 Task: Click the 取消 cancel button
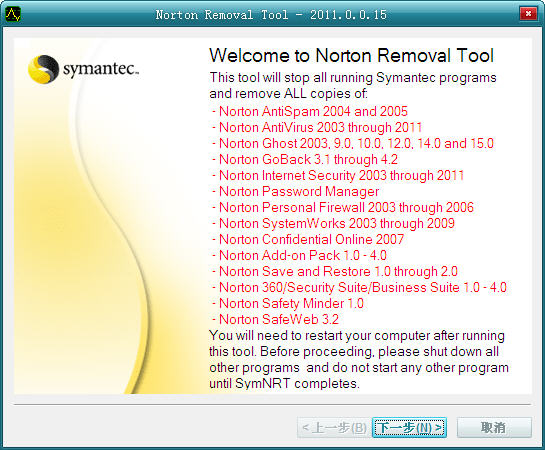point(494,427)
